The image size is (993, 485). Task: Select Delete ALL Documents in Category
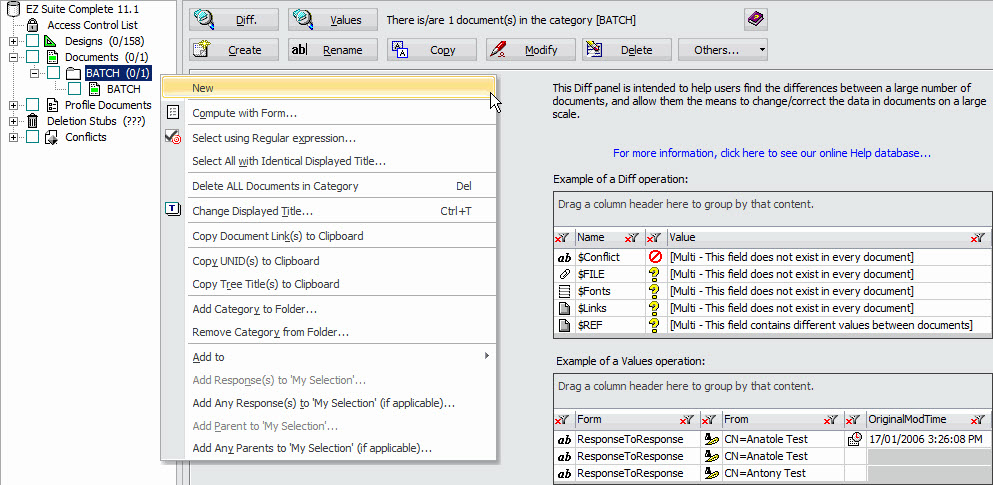pos(274,186)
